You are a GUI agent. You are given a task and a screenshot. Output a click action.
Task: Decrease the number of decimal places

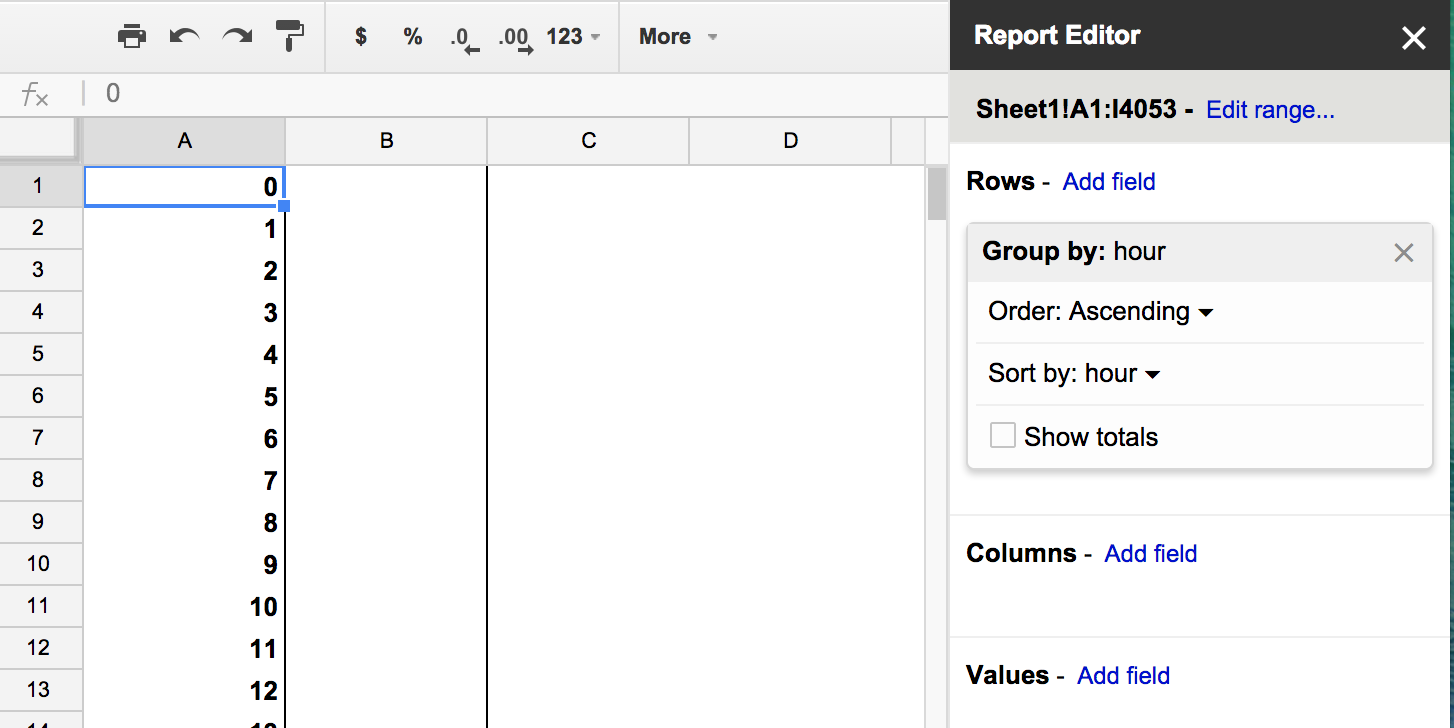[x=464, y=38]
